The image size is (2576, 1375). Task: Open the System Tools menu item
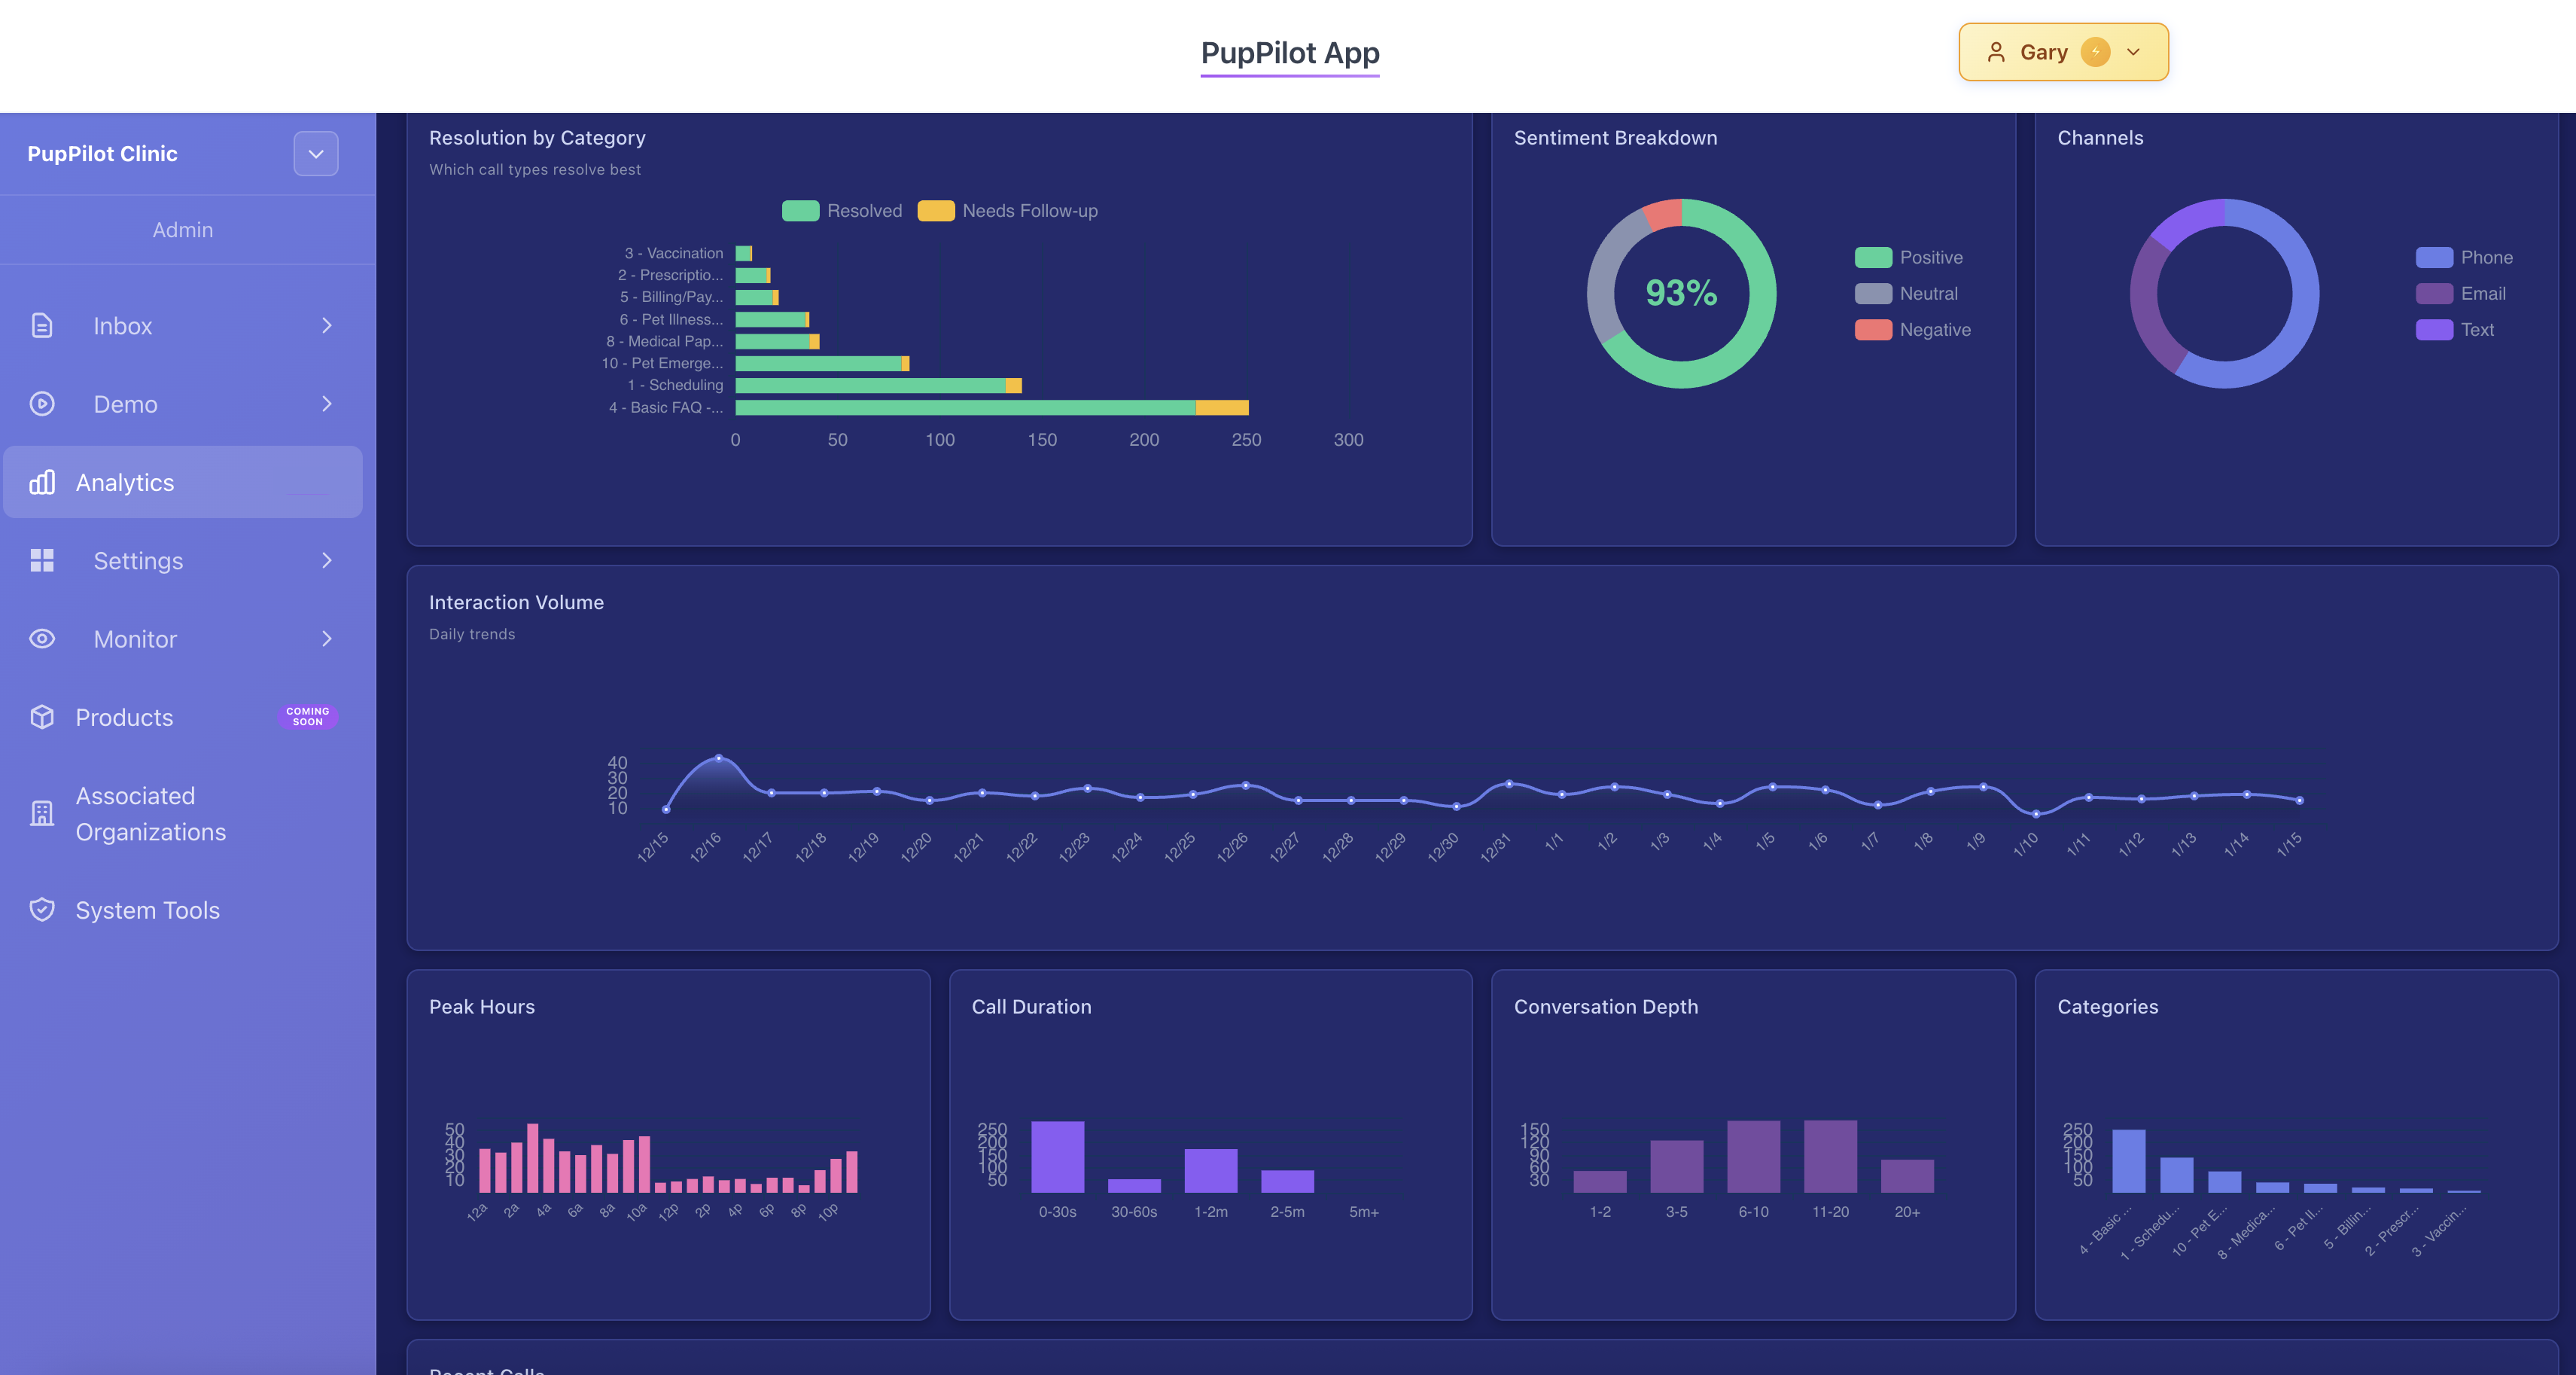pos(147,910)
